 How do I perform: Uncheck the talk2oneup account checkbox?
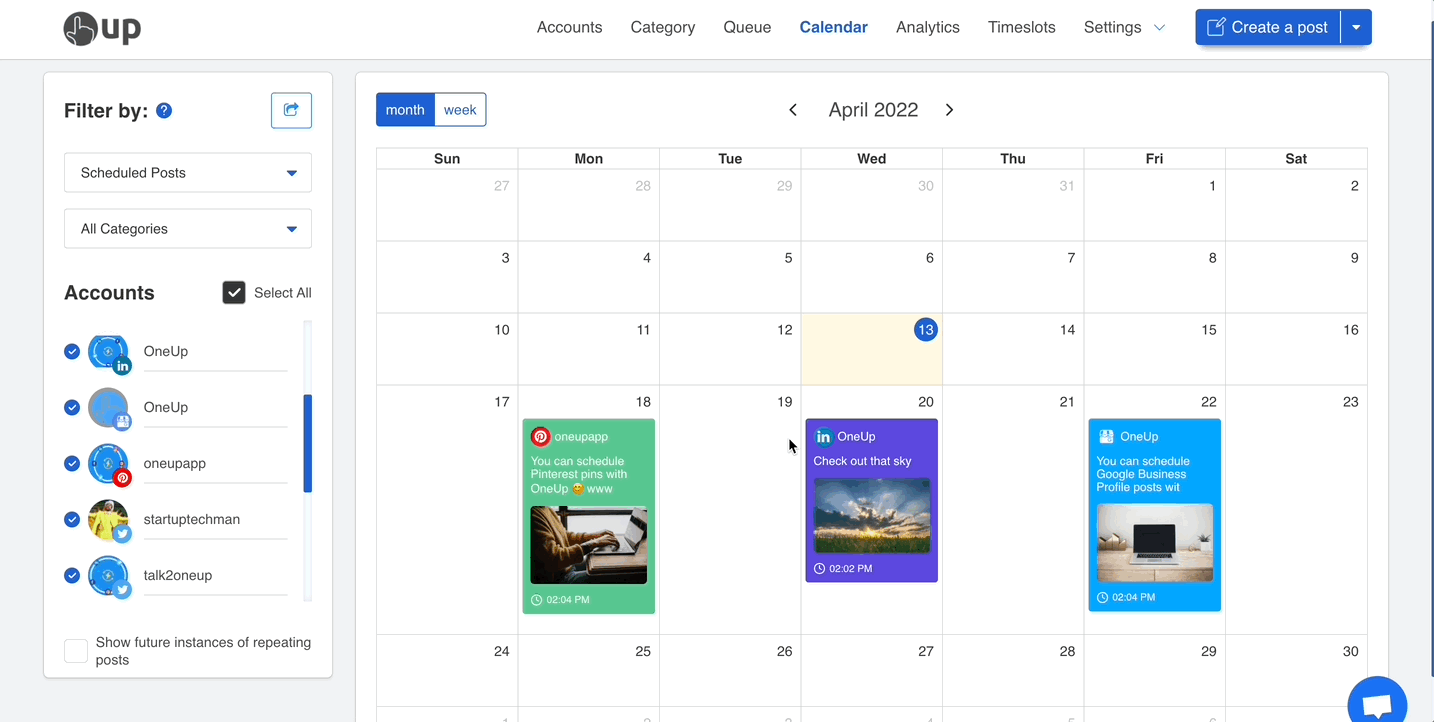click(72, 576)
